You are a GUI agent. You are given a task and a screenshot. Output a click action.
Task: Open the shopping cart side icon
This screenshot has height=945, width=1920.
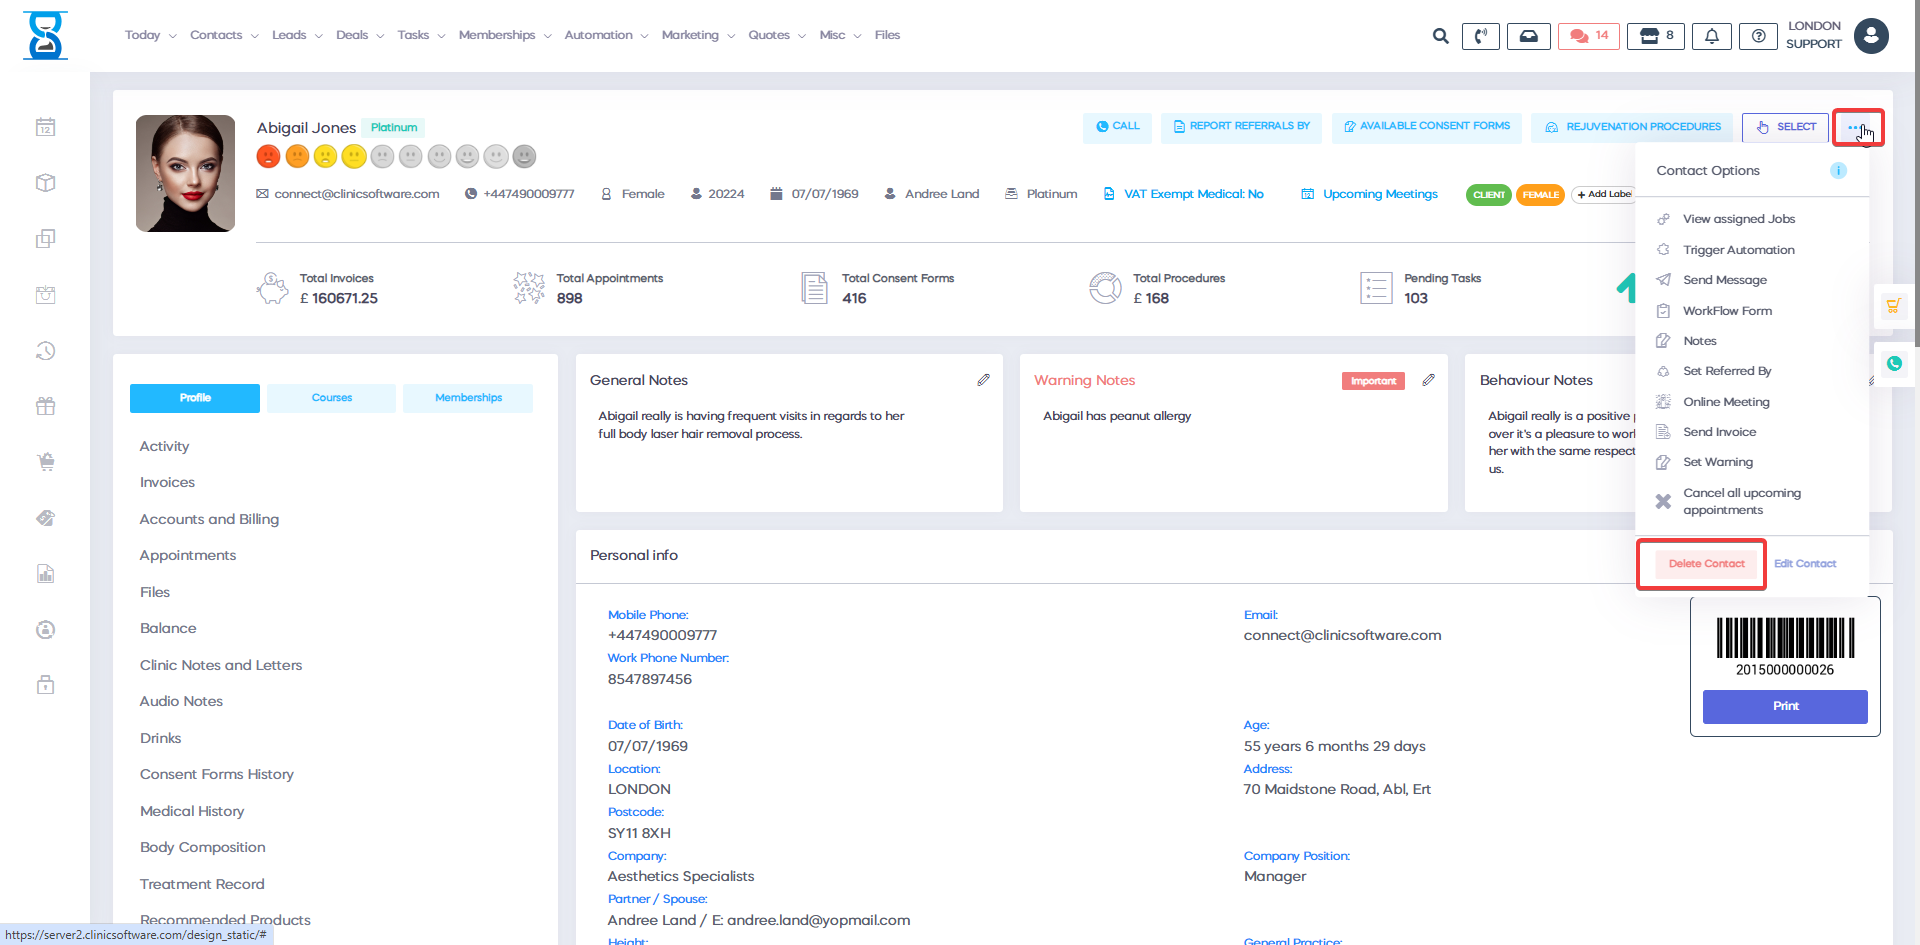1893,306
